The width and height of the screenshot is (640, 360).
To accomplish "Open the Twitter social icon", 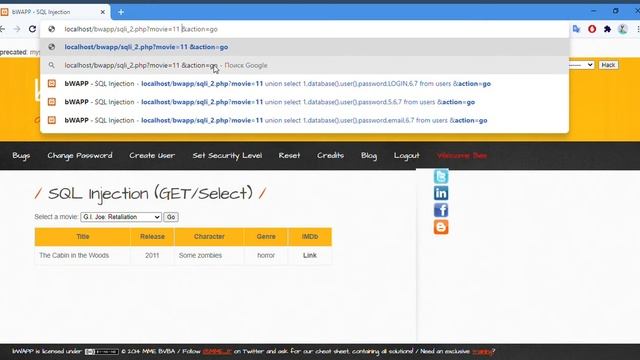I will (x=441, y=176).
